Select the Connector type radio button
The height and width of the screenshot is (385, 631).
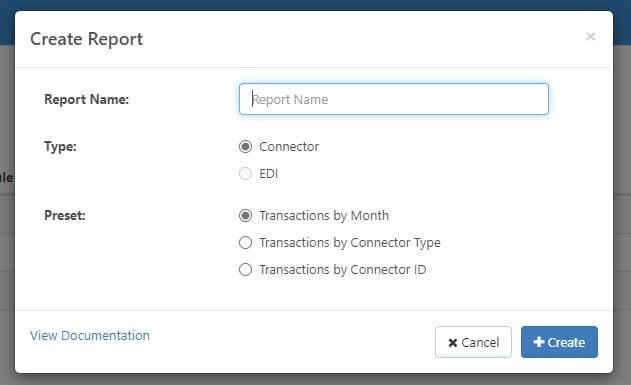coord(245,146)
